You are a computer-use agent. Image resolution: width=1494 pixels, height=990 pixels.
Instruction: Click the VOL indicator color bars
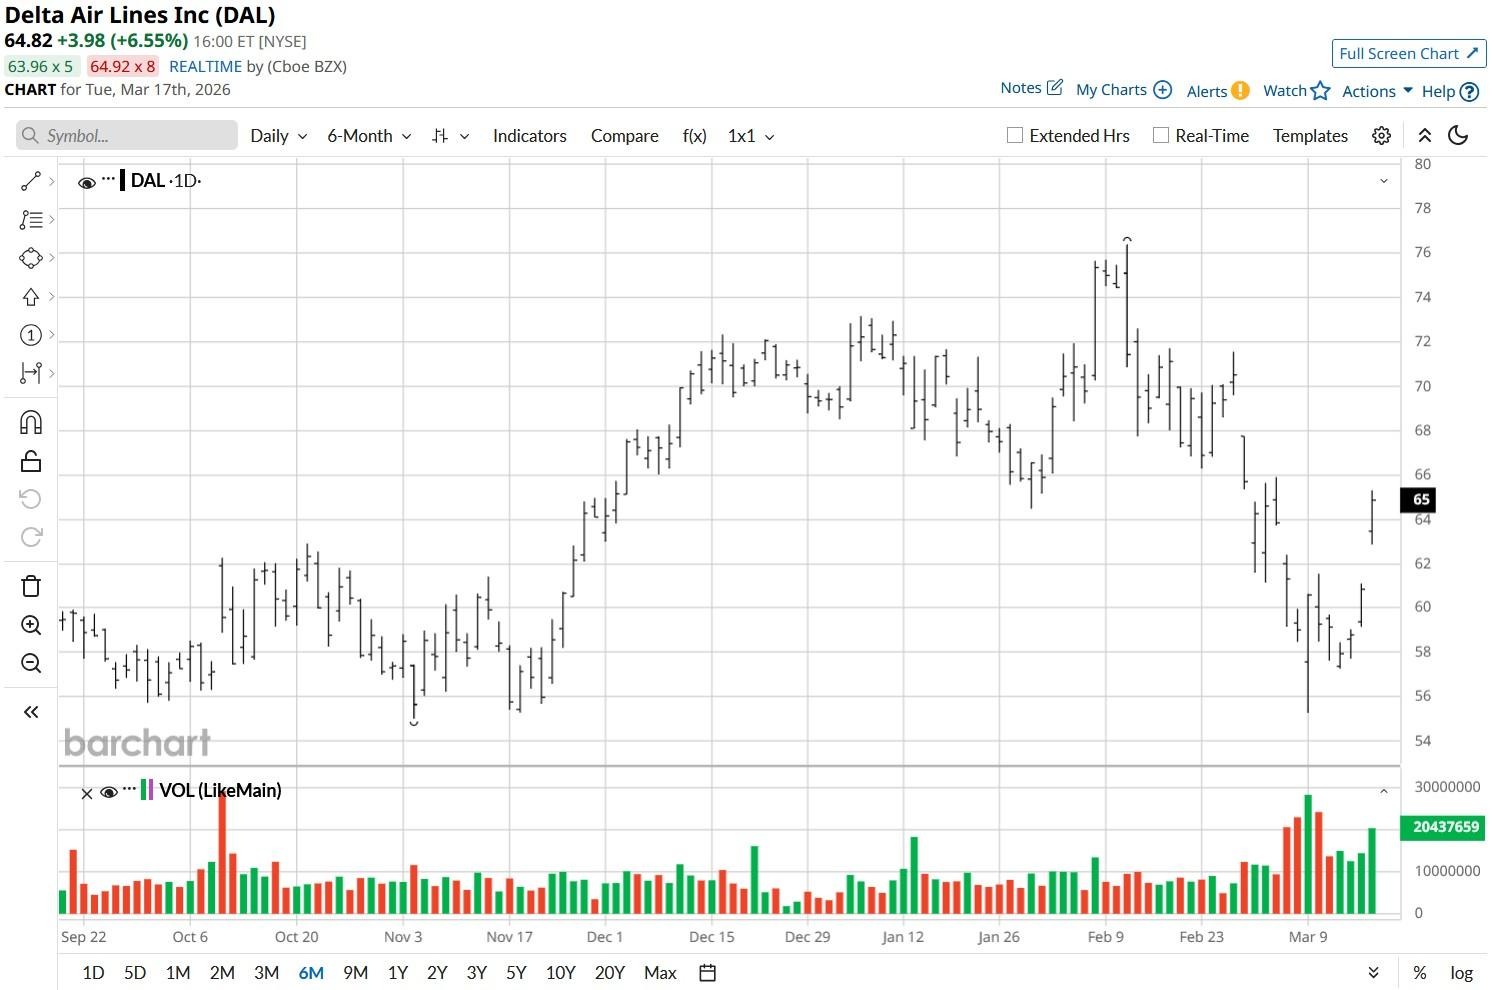click(x=147, y=790)
